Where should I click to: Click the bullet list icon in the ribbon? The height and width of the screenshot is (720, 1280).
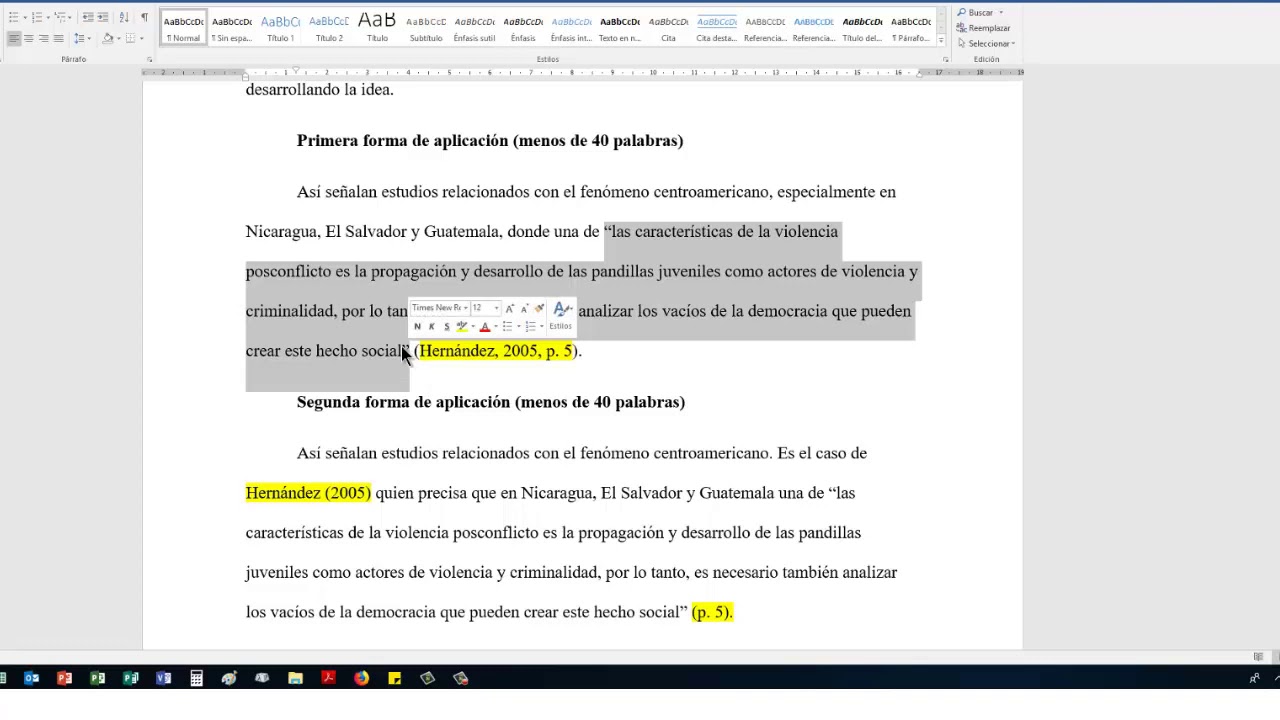point(13,17)
